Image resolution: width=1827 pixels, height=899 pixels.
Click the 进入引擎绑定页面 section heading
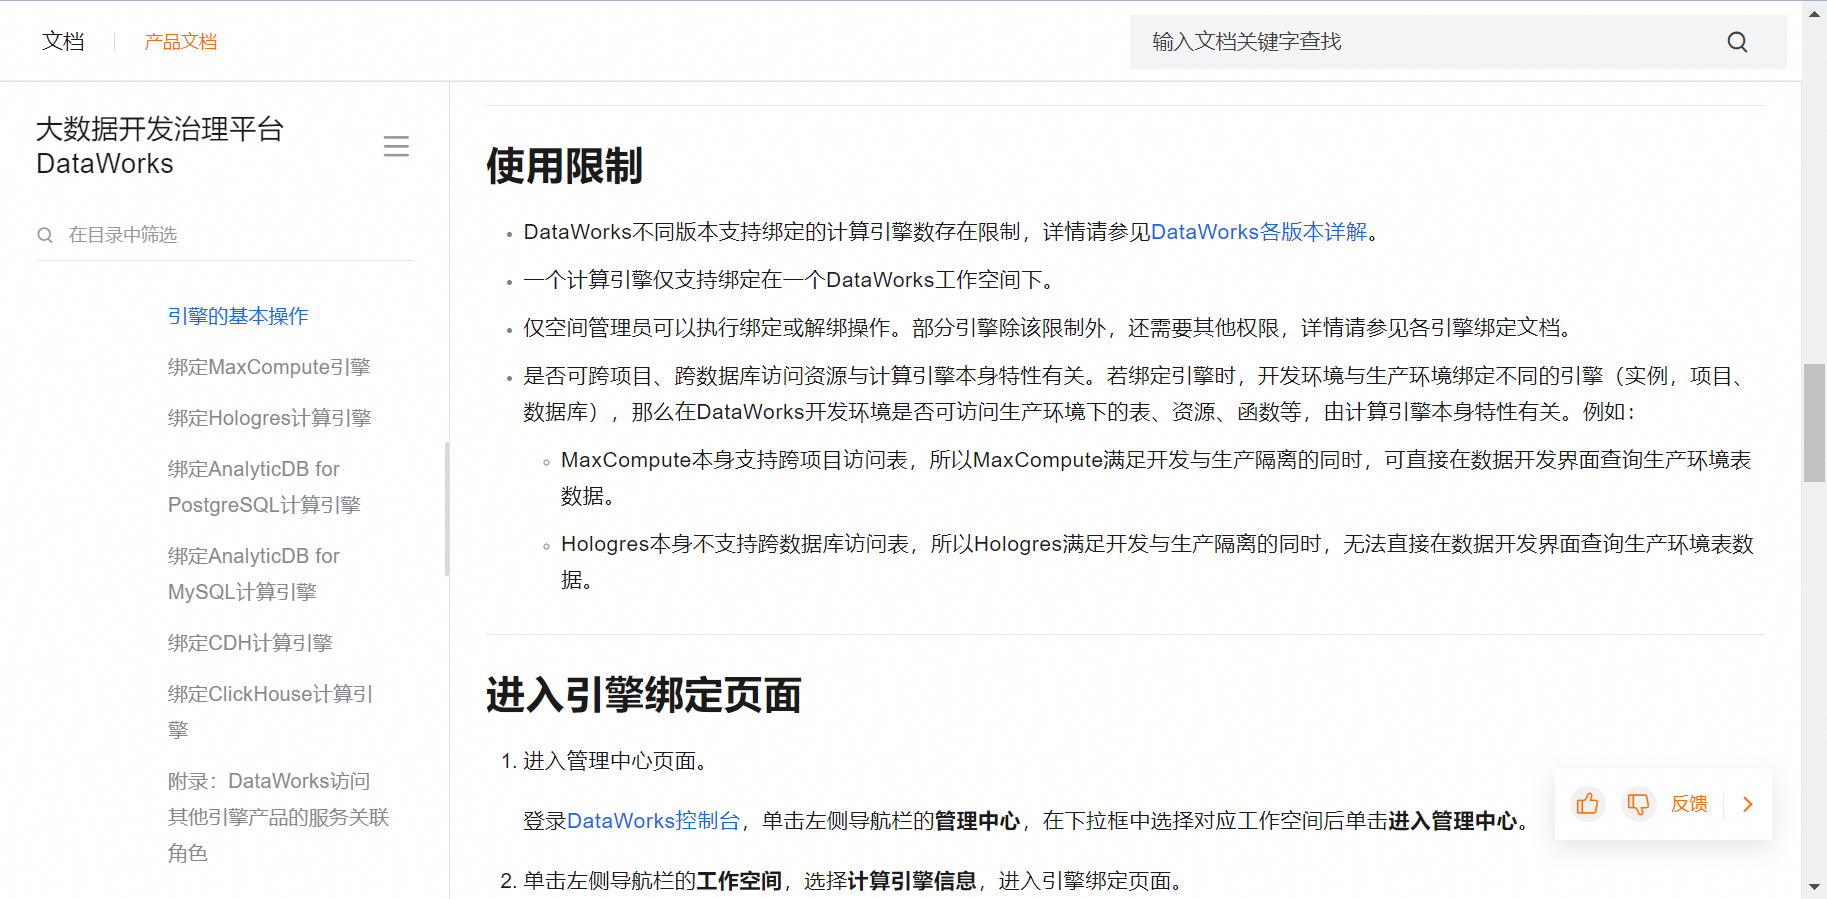(x=643, y=695)
